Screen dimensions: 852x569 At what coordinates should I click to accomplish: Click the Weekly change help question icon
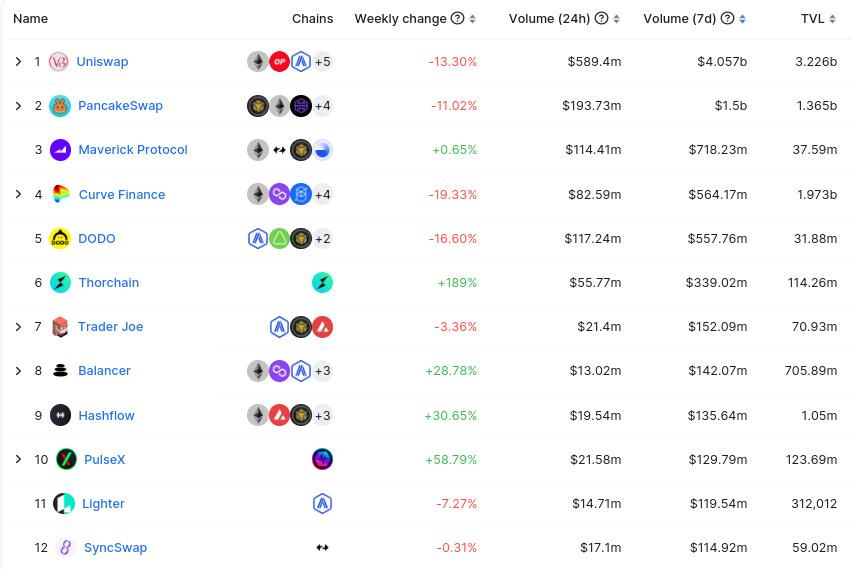(x=457, y=19)
